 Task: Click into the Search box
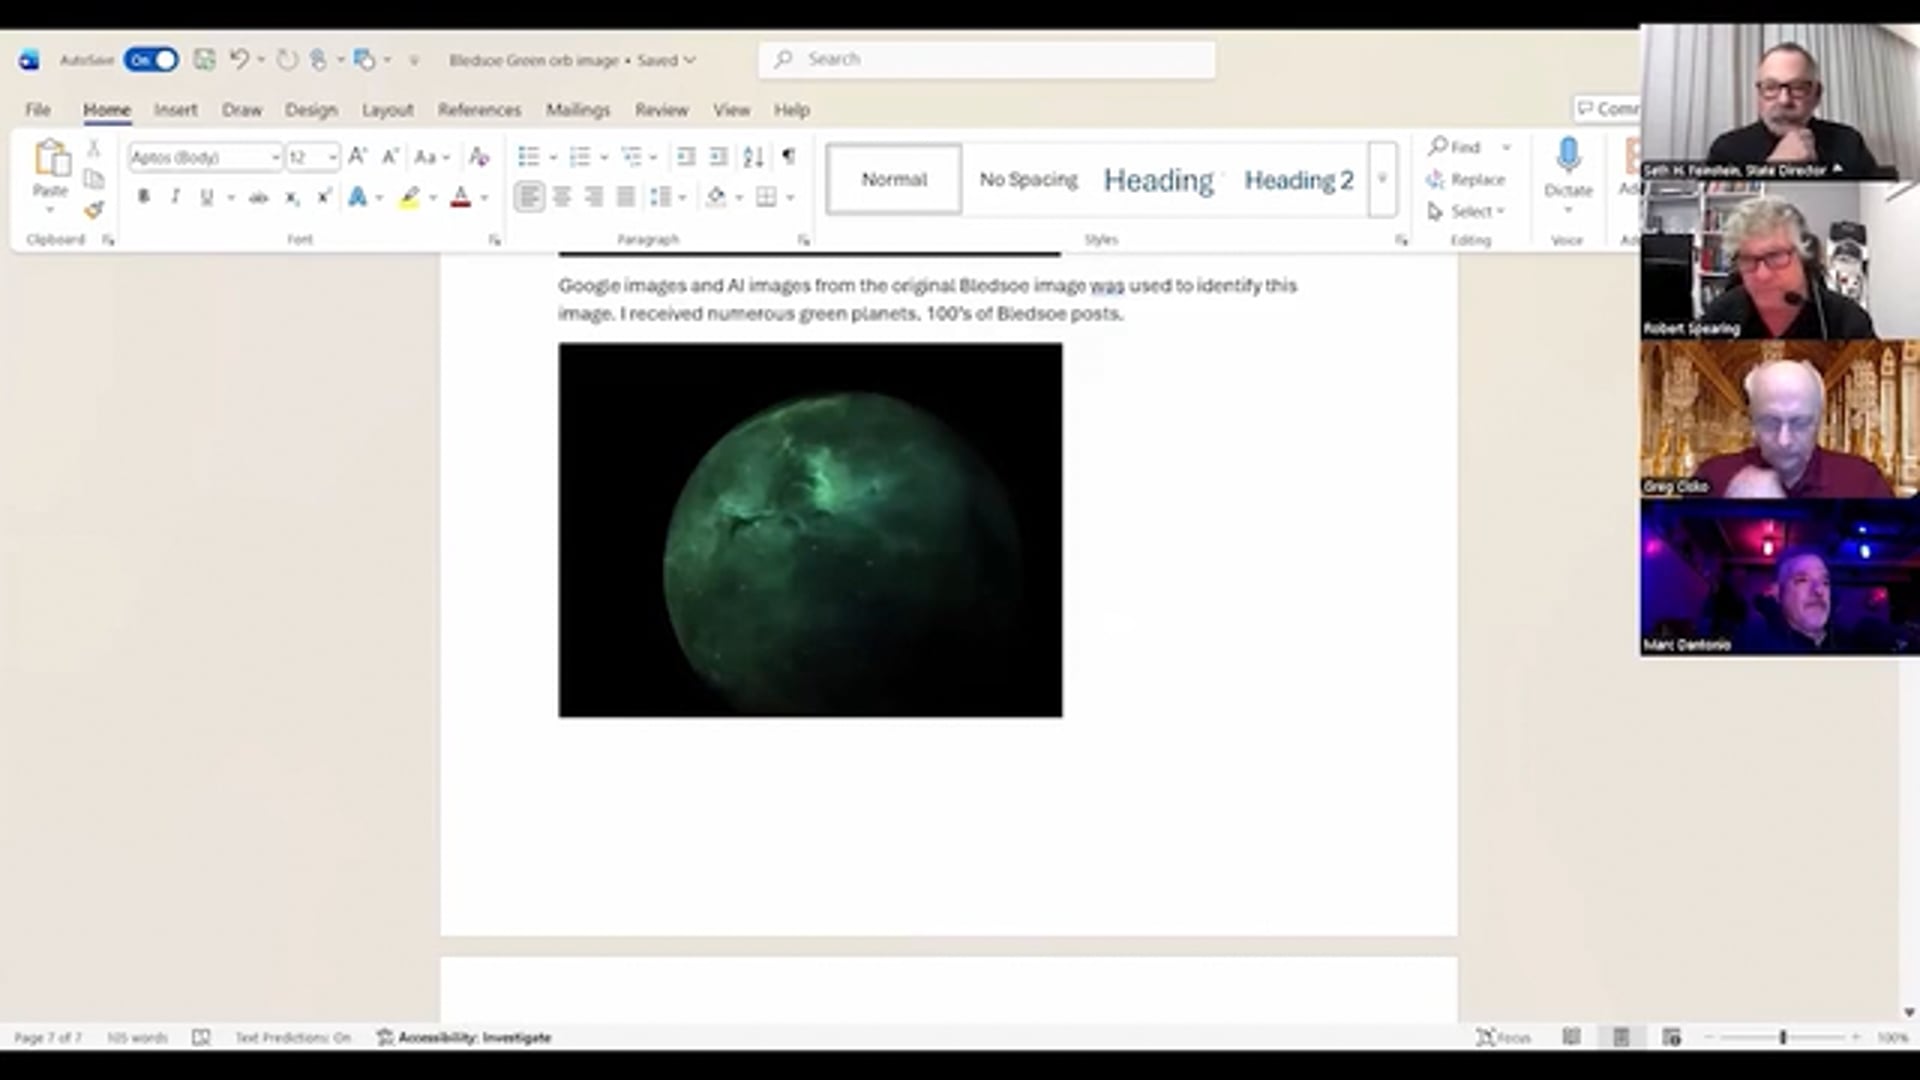pyautogui.click(x=987, y=59)
